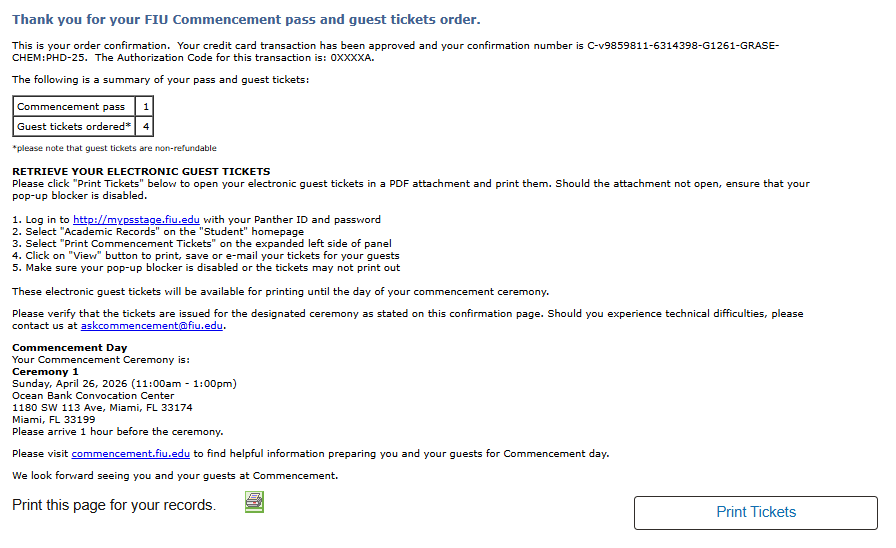Click the Retrieve Your Electronic Guest Tickets heading

tap(141, 172)
